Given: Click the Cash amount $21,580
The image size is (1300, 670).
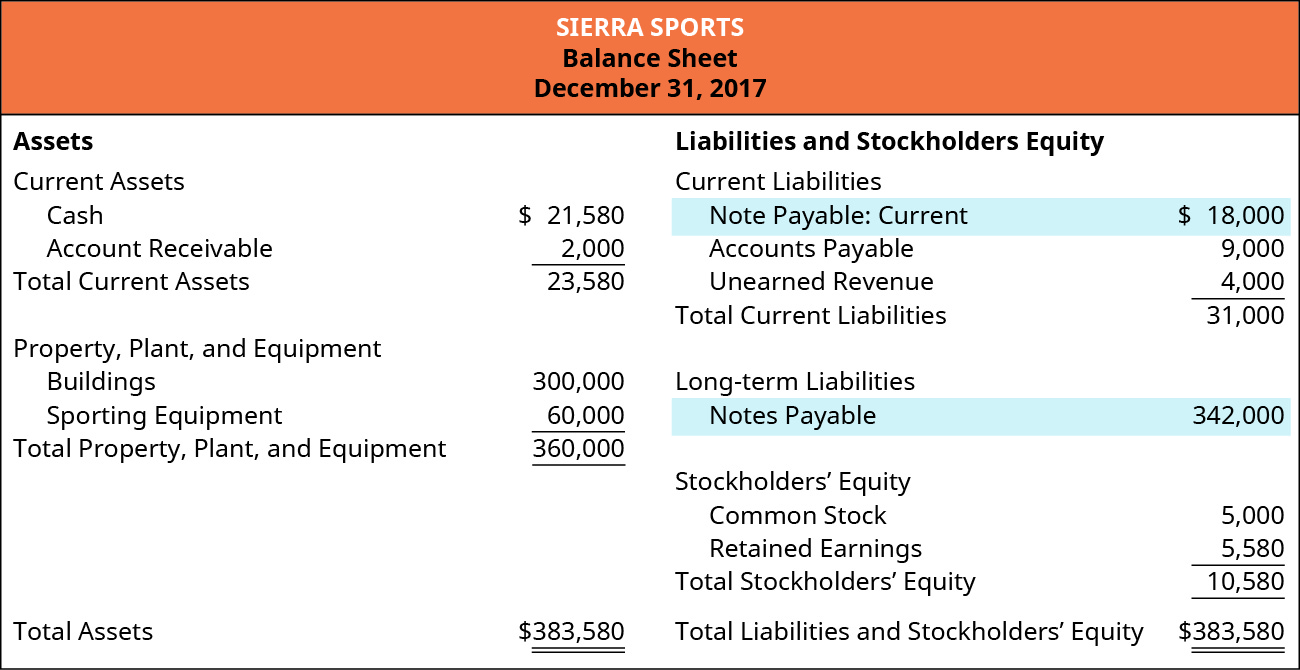Looking at the screenshot, I should point(572,215).
